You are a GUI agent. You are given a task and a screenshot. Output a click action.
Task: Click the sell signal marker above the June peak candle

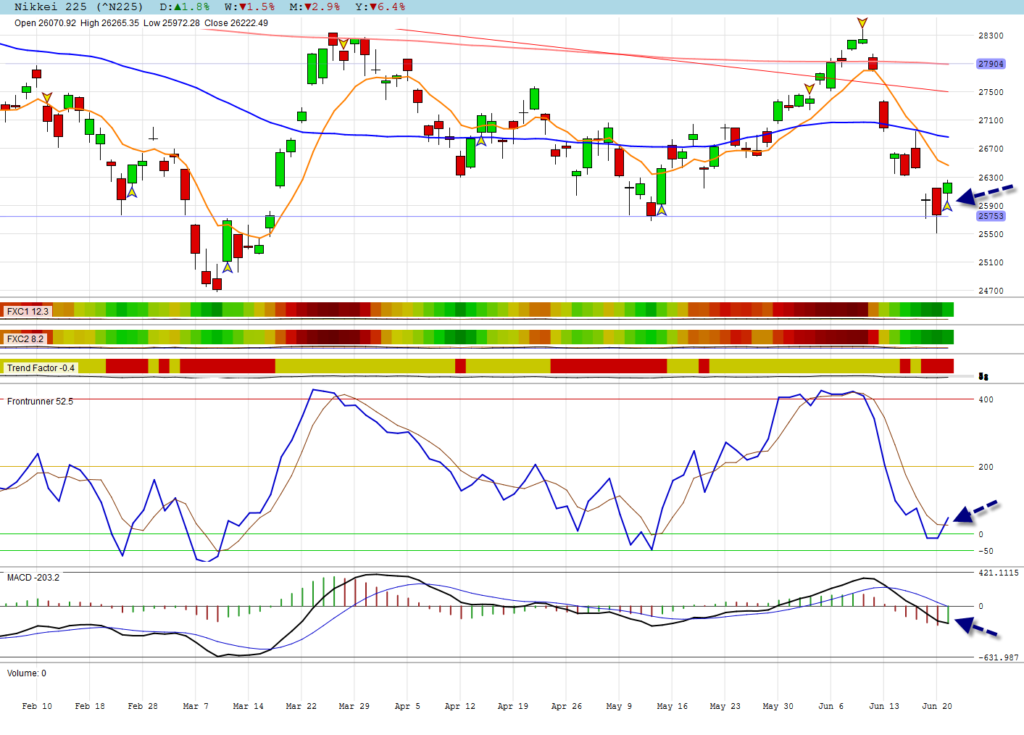coord(863,23)
